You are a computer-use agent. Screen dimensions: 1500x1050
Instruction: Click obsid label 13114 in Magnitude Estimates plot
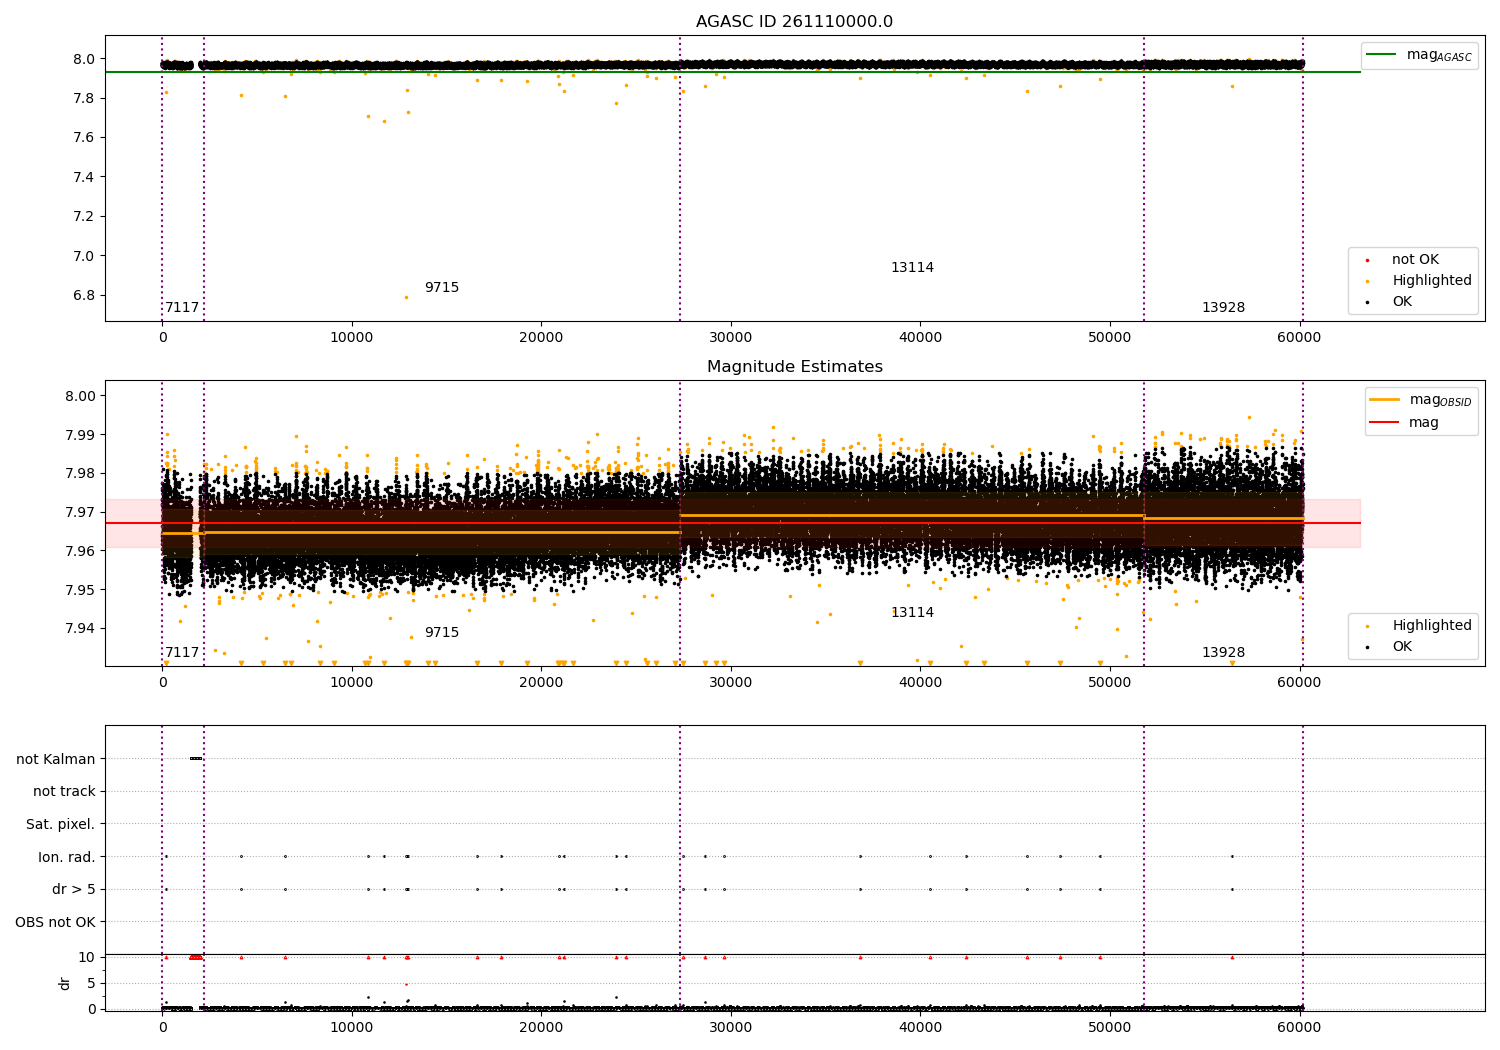pos(912,613)
